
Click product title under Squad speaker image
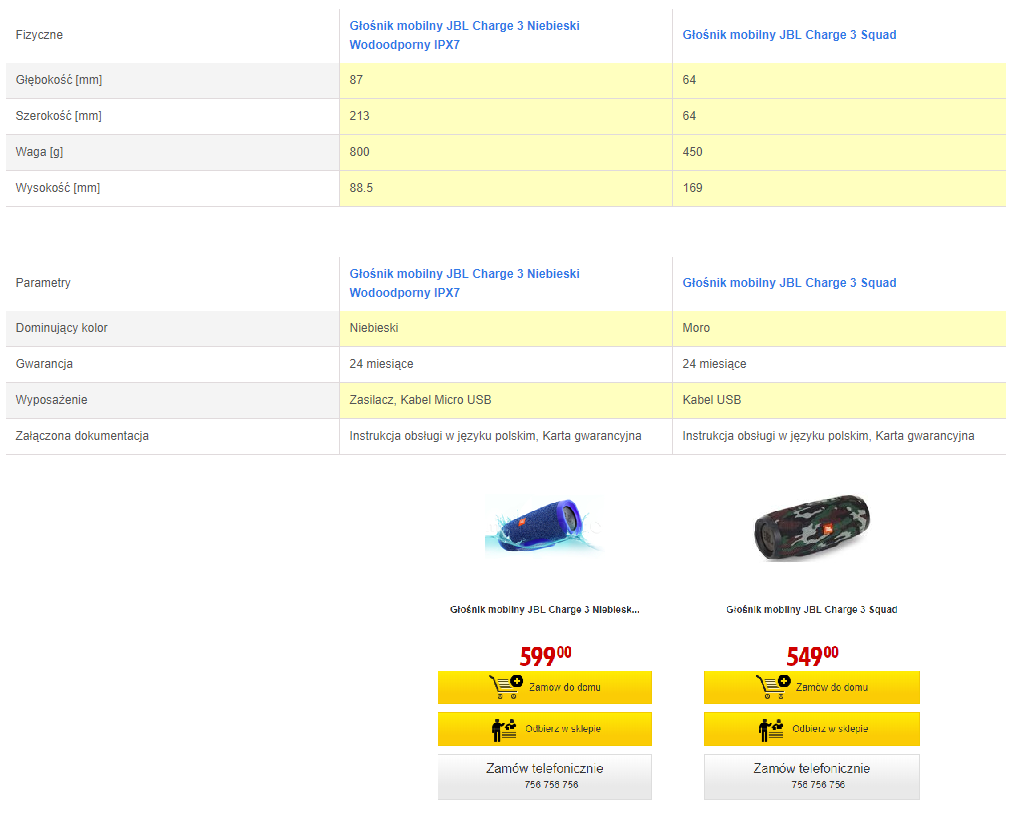tap(811, 609)
